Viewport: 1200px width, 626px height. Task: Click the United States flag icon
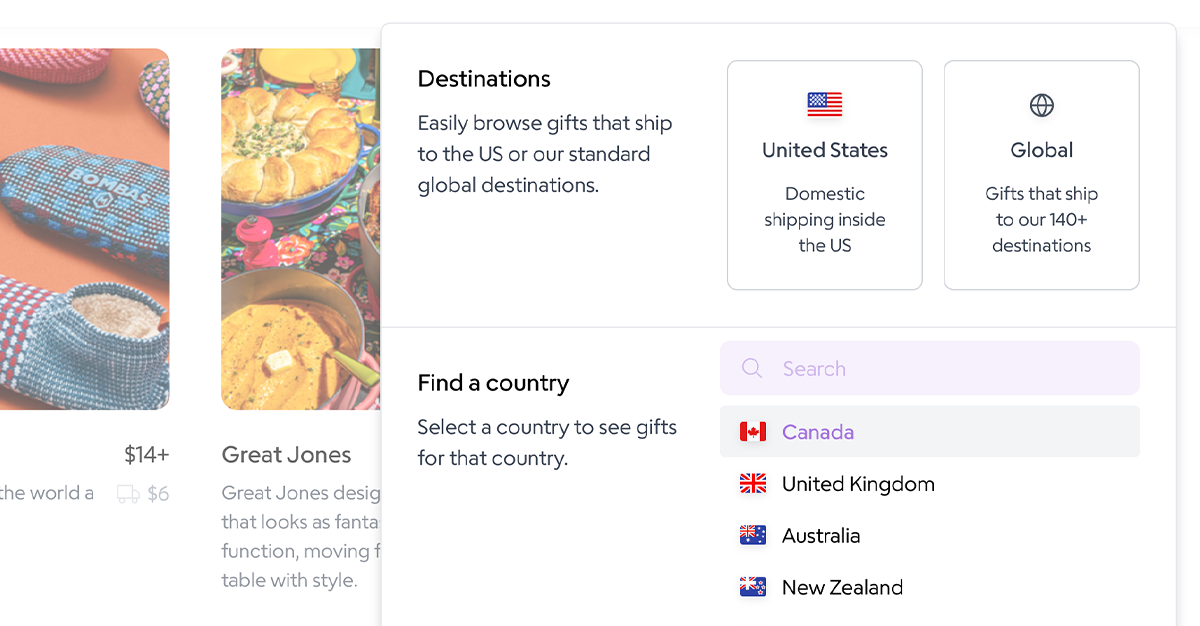pos(824,103)
